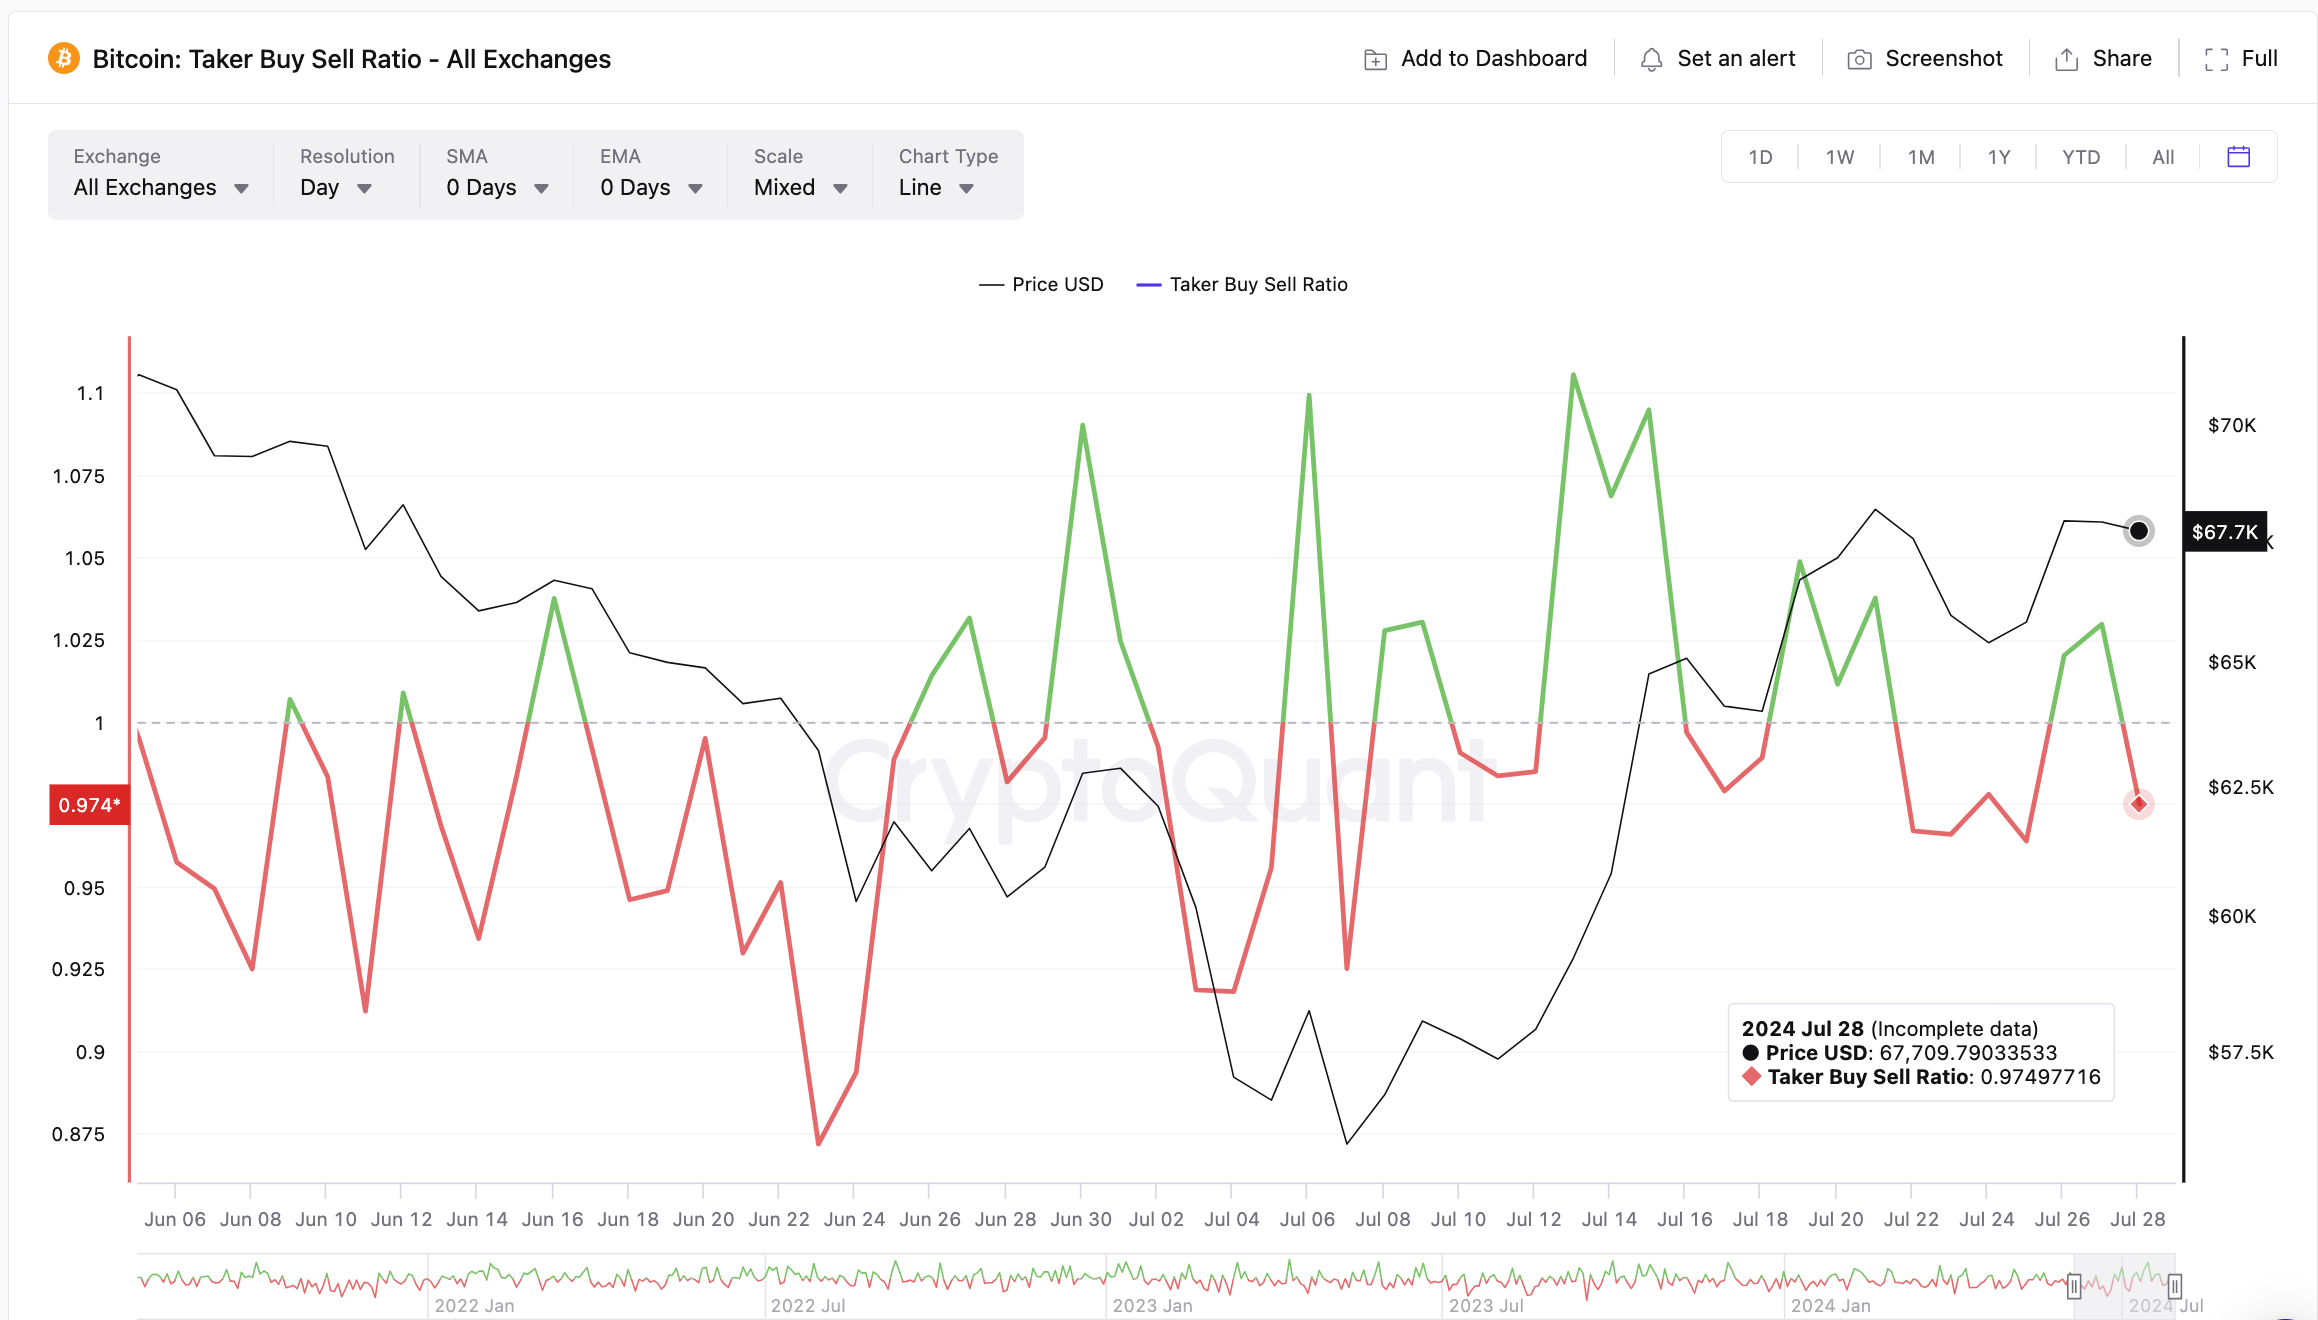Toggle the Price USD legend series

point(1041,284)
